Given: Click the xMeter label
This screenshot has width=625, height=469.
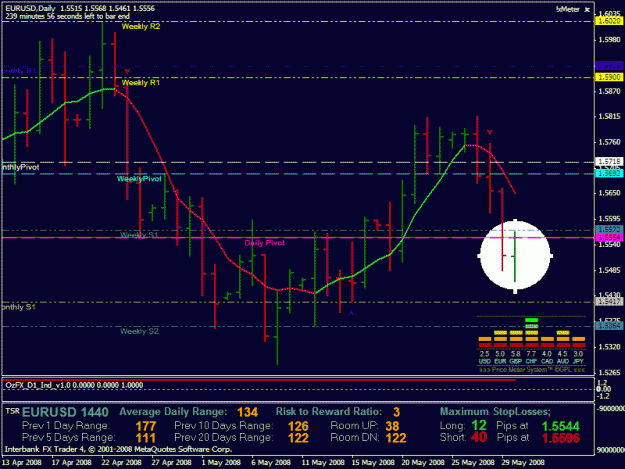Looking at the screenshot, I should coord(568,9).
